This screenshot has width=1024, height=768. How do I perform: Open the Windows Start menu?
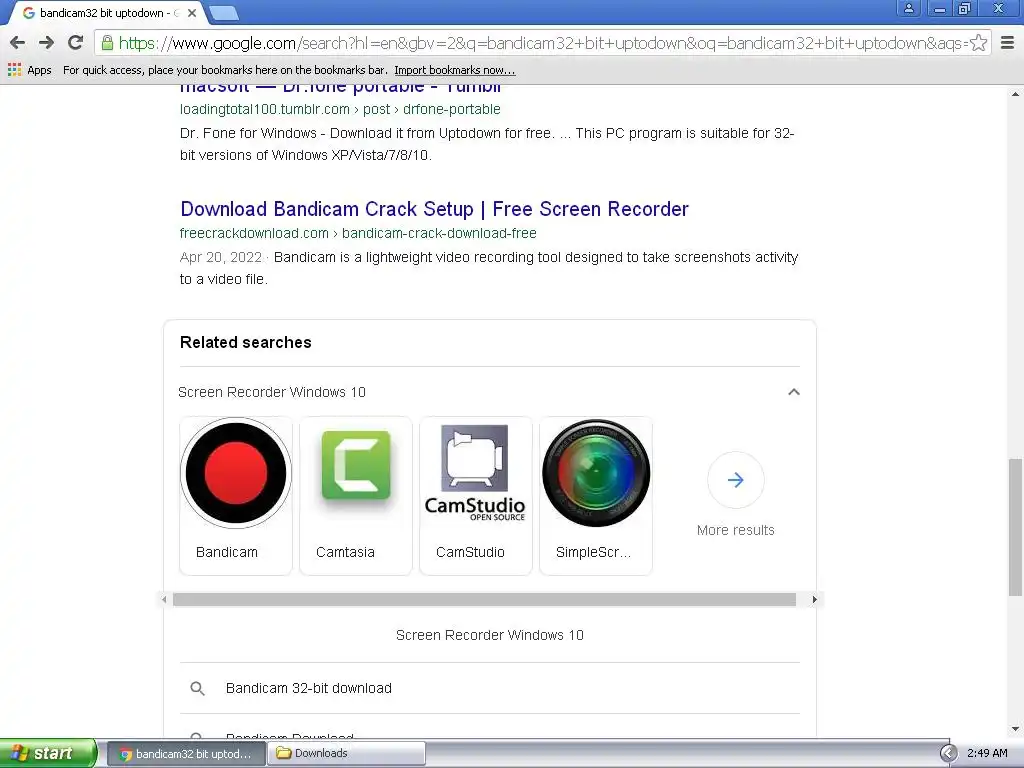pos(48,753)
